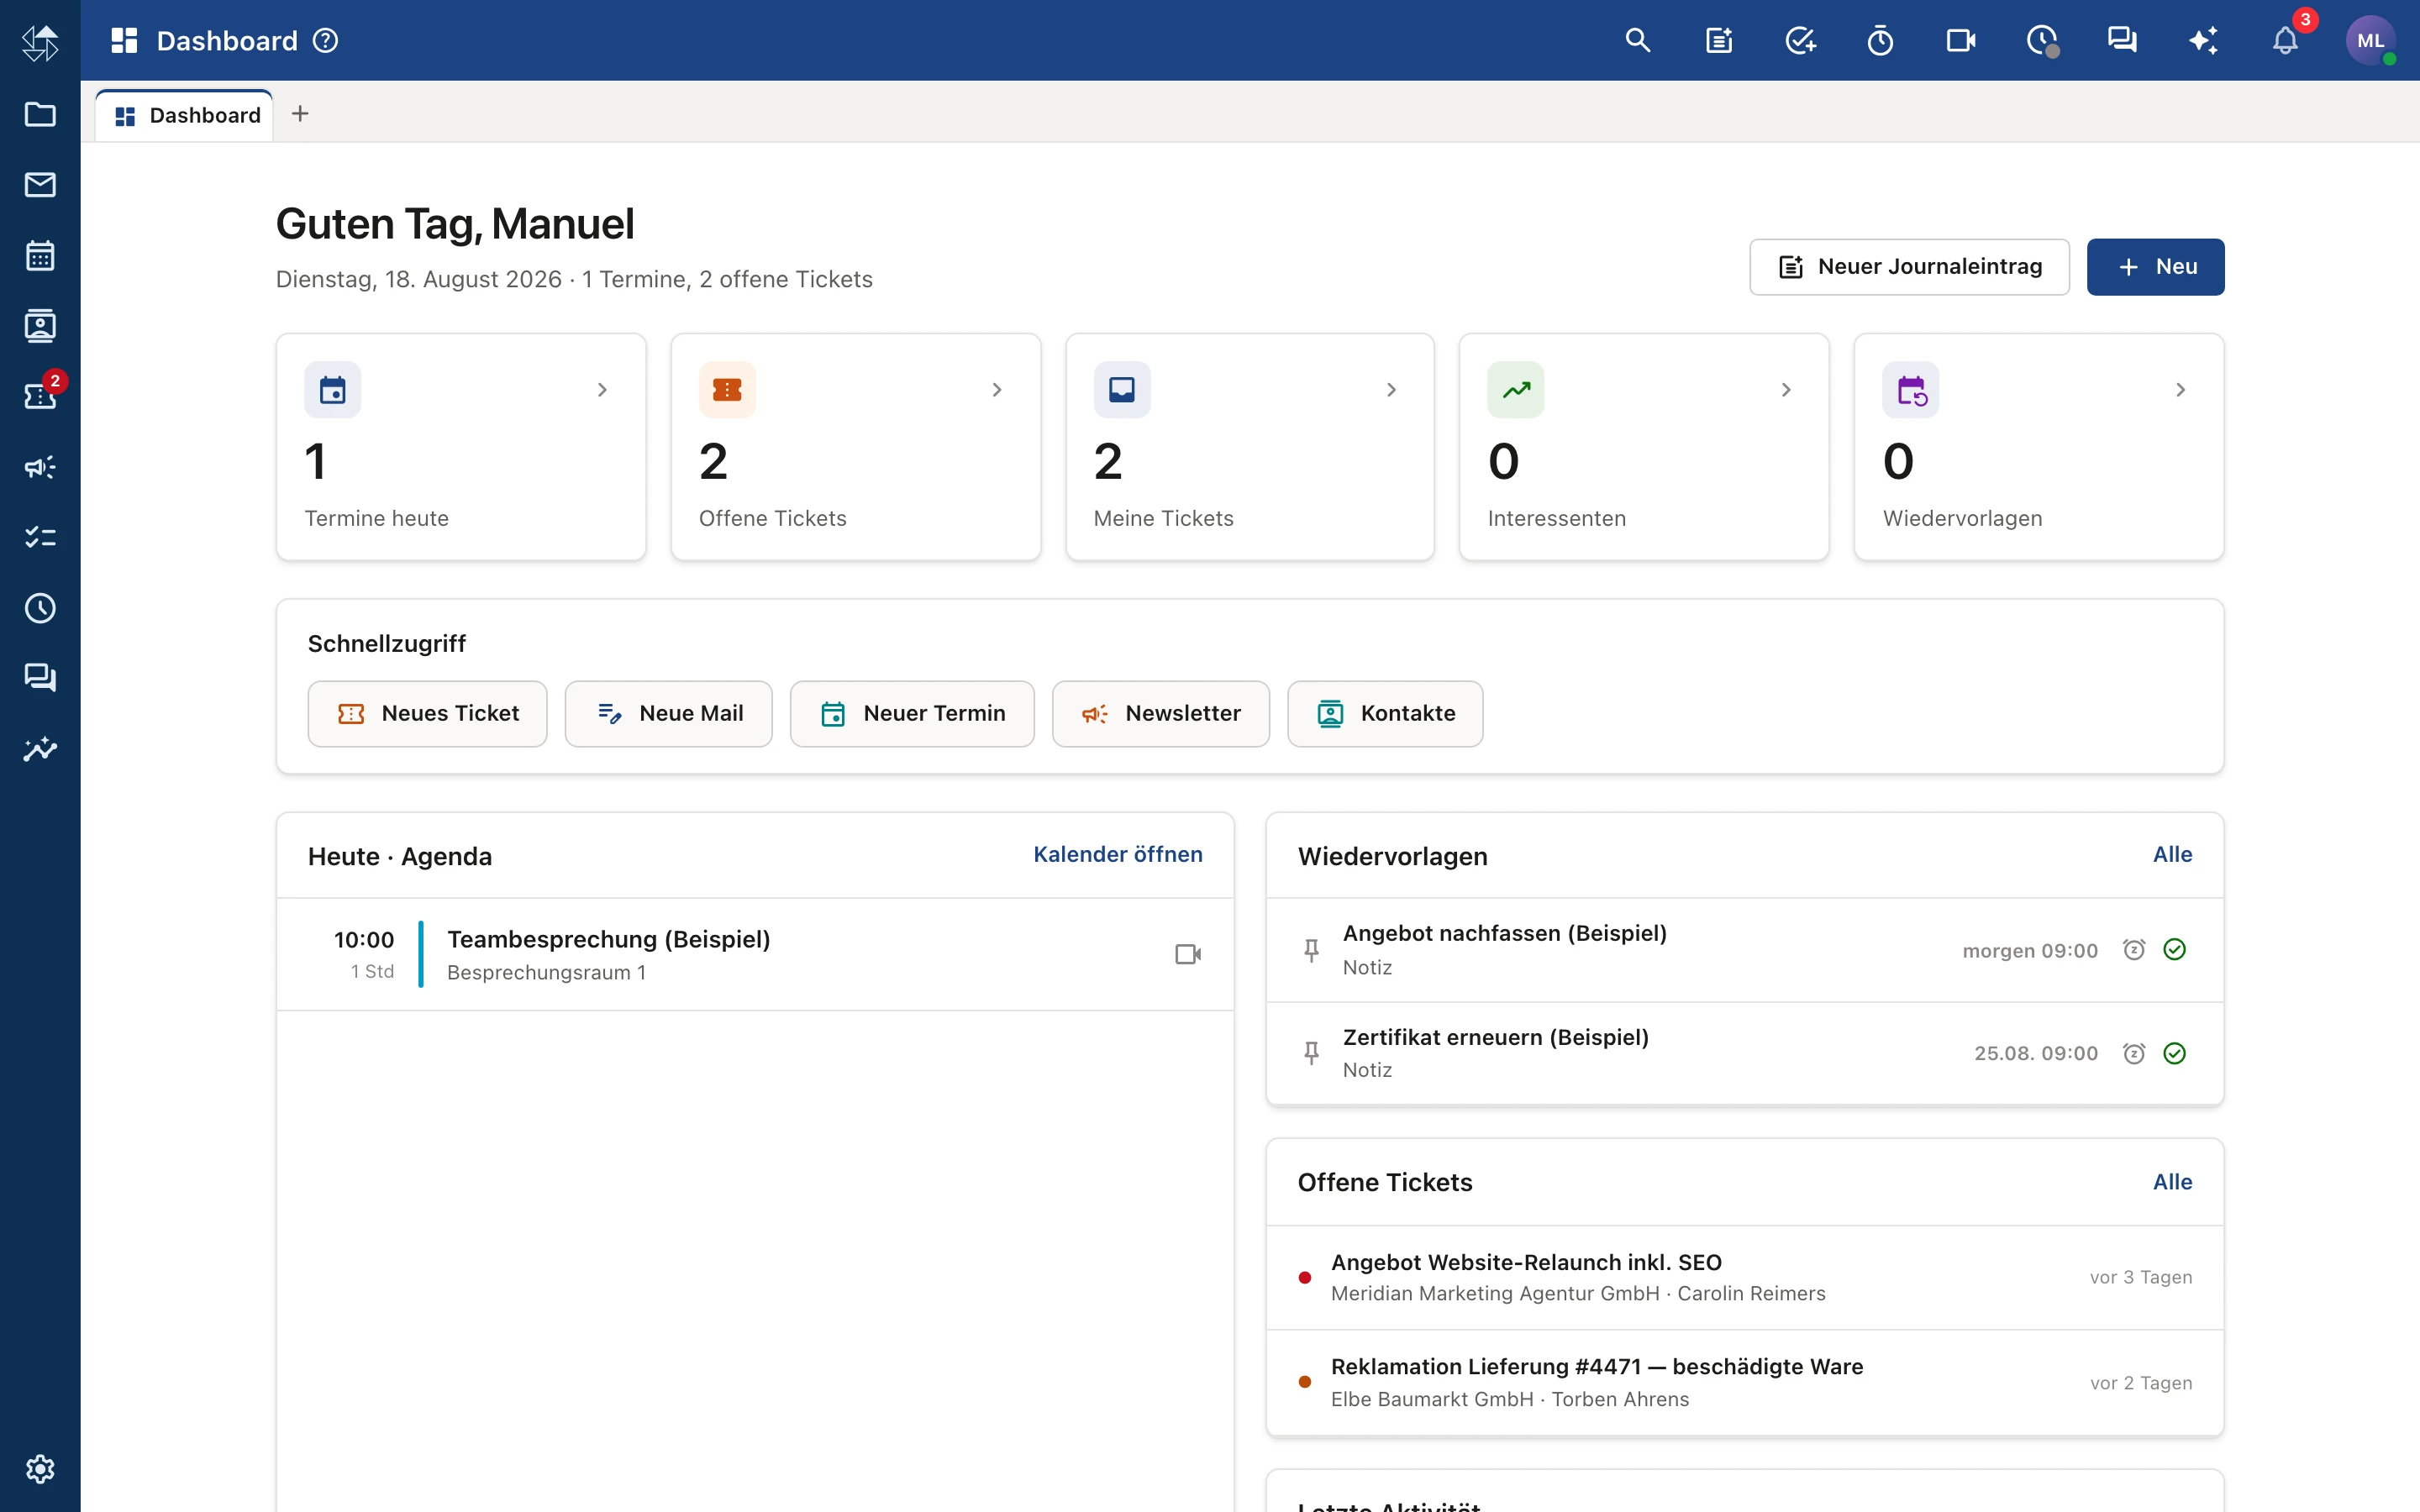Screen dimensions: 2420x1512
Task: Expand the Meine Tickets card chevron
Action: pyautogui.click(x=1391, y=390)
